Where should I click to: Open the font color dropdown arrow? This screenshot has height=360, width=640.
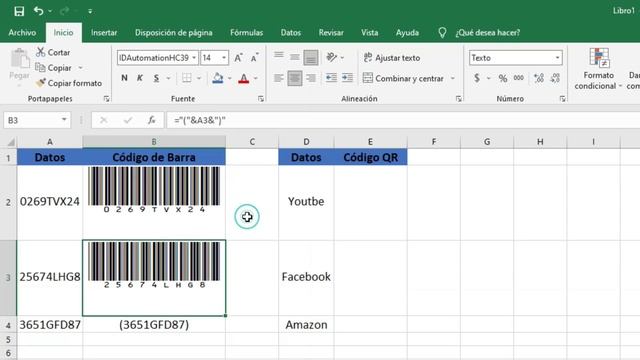pyautogui.click(x=256, y=78)
